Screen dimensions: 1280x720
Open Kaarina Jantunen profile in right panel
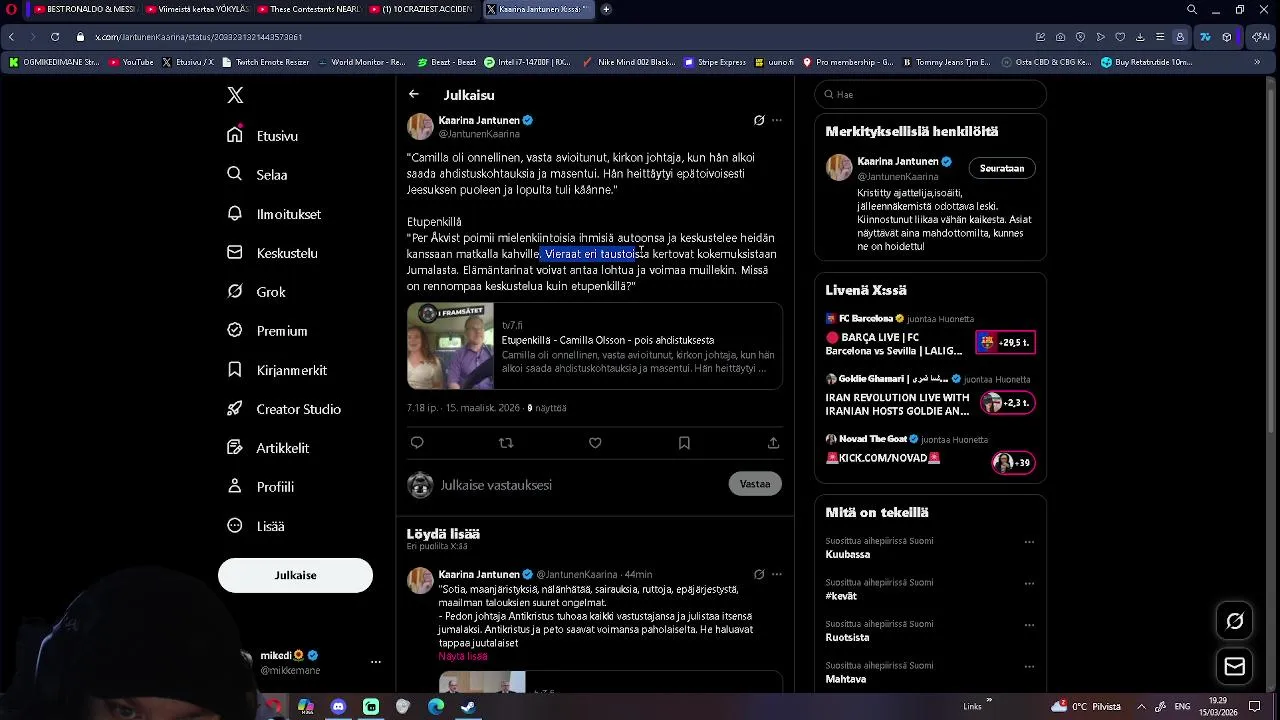tap(898, 161)
